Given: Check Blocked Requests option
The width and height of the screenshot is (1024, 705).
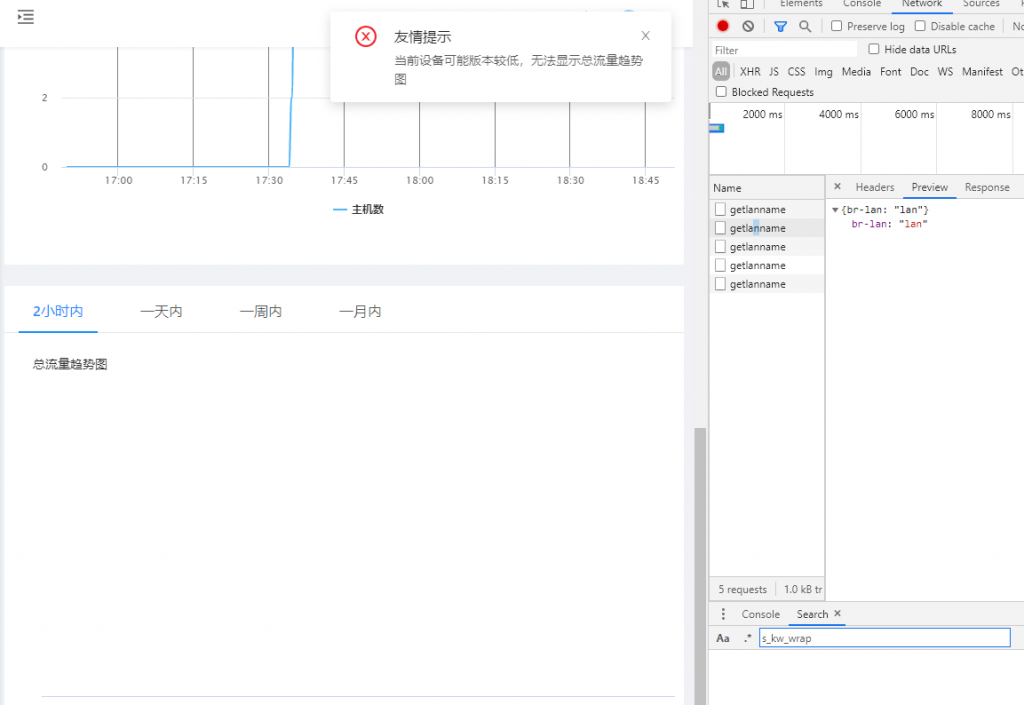Looking at the screenshot, I should (721, 92).
